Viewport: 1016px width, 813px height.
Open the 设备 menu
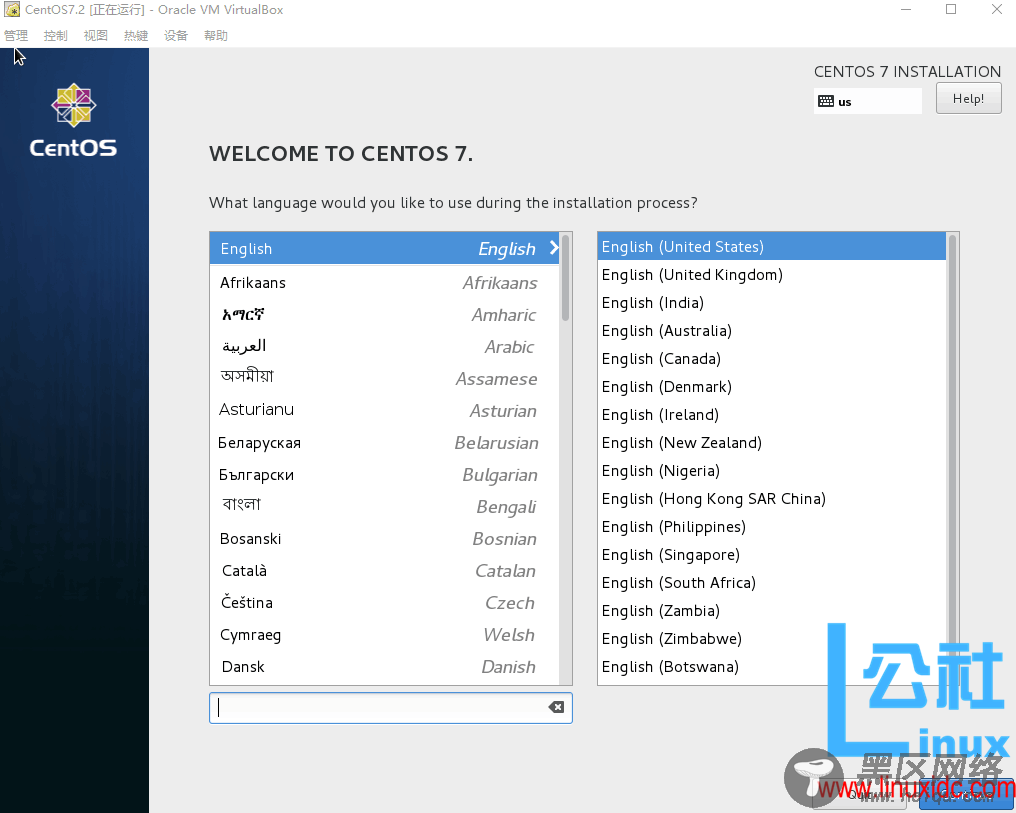(x=176, y=36)
